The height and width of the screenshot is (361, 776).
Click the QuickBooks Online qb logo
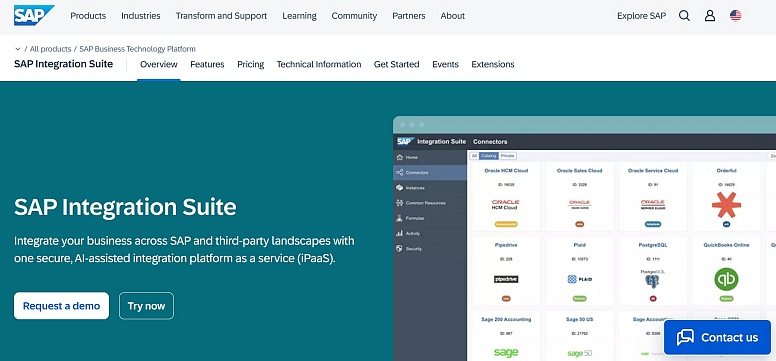click(x=726, y=279)
